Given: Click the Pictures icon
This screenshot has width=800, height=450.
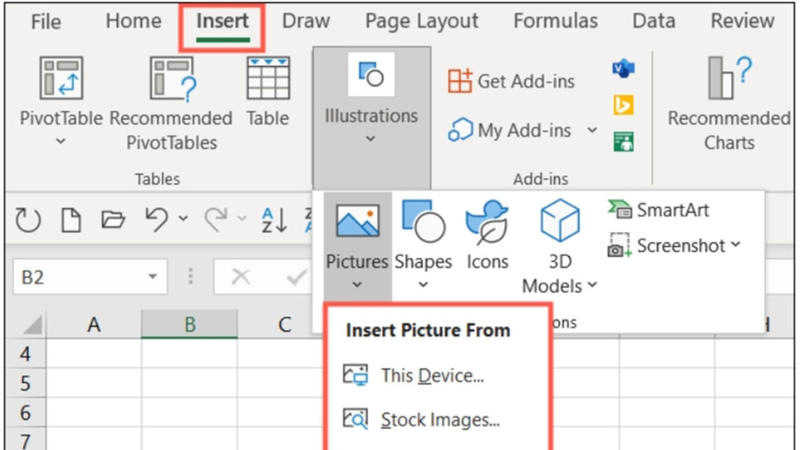Looking at the screenshot, I should [x=357, y=221].
